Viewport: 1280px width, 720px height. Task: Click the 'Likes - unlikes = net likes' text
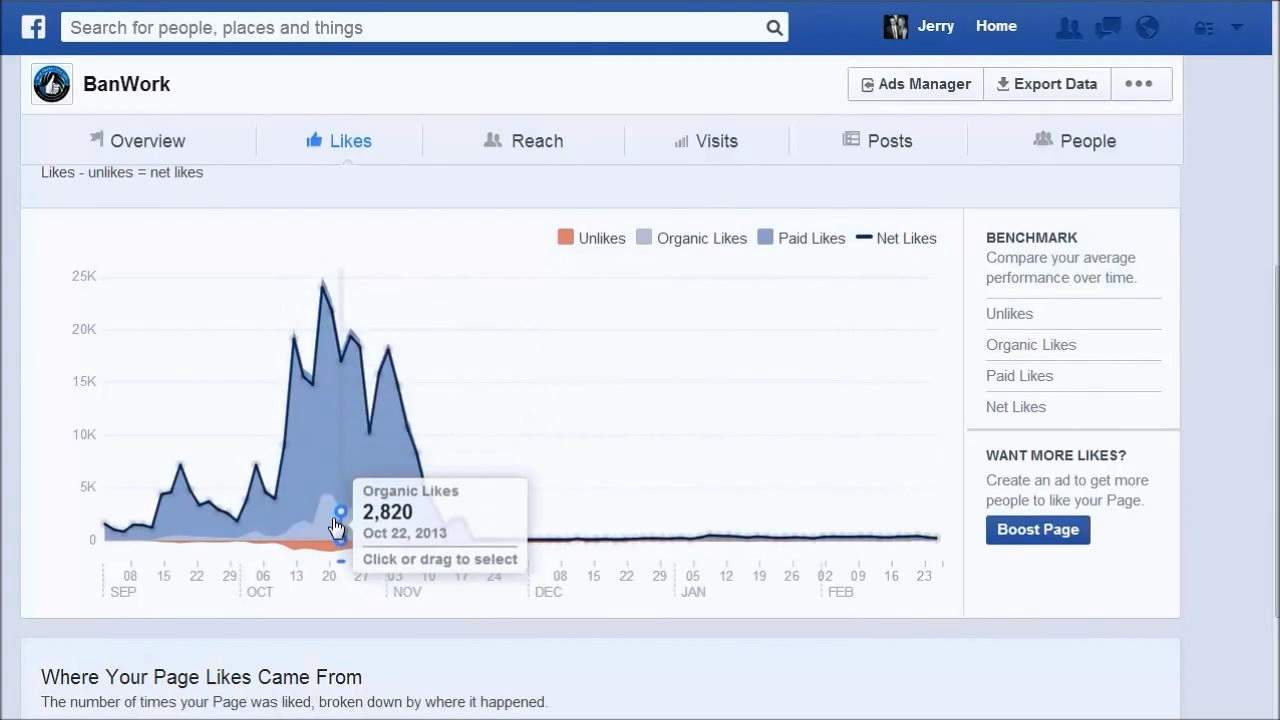(122, 172)
